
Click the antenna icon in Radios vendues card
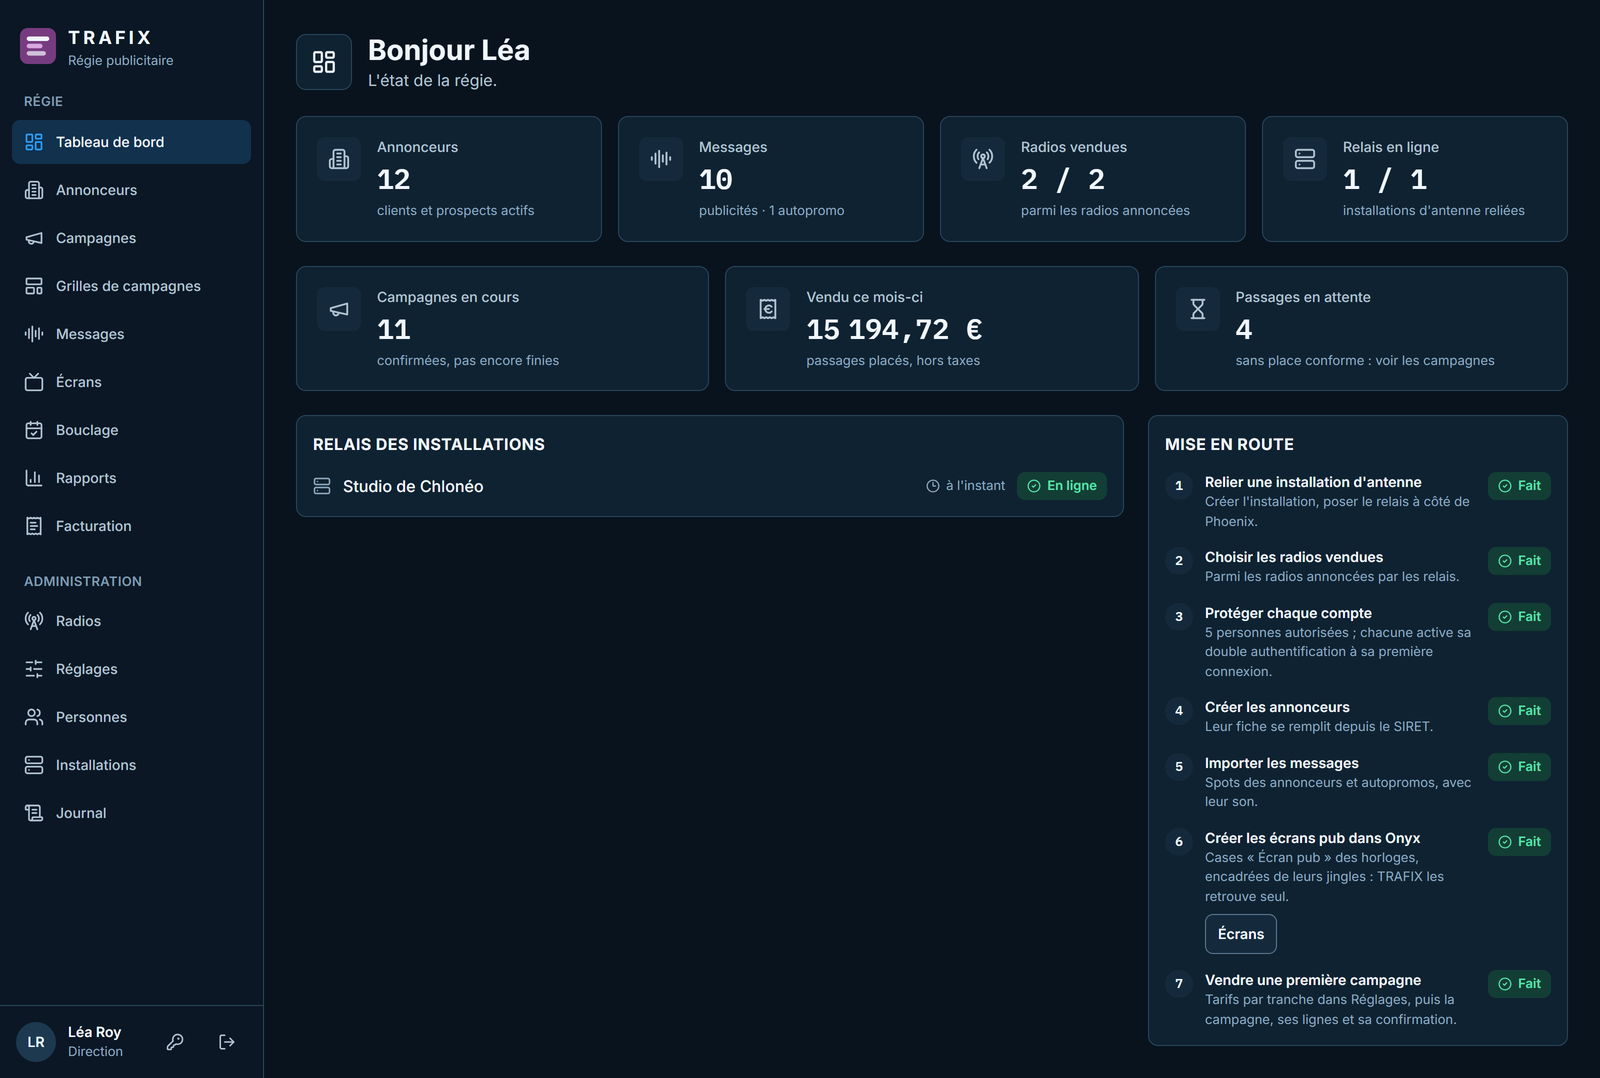point(983,159)
